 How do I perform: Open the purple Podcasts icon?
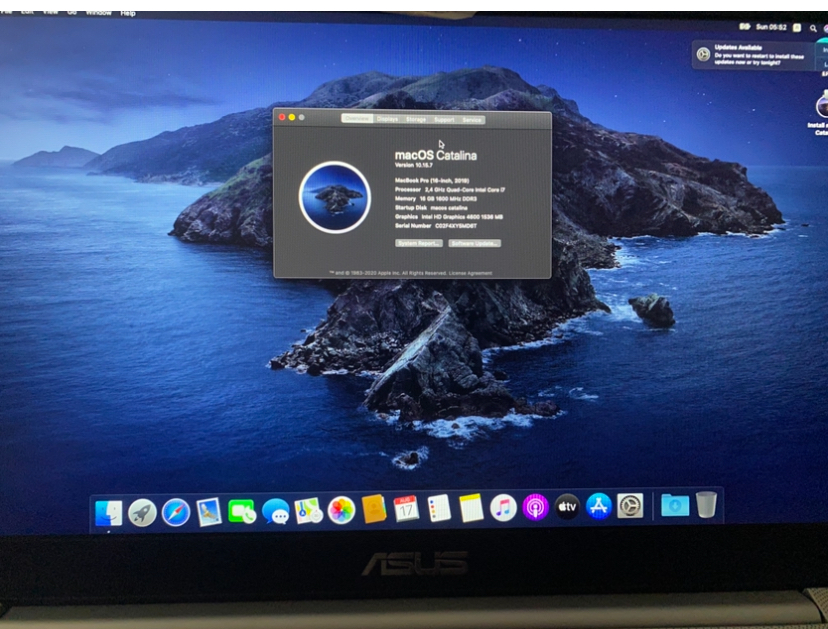click(x=535, y=508)
